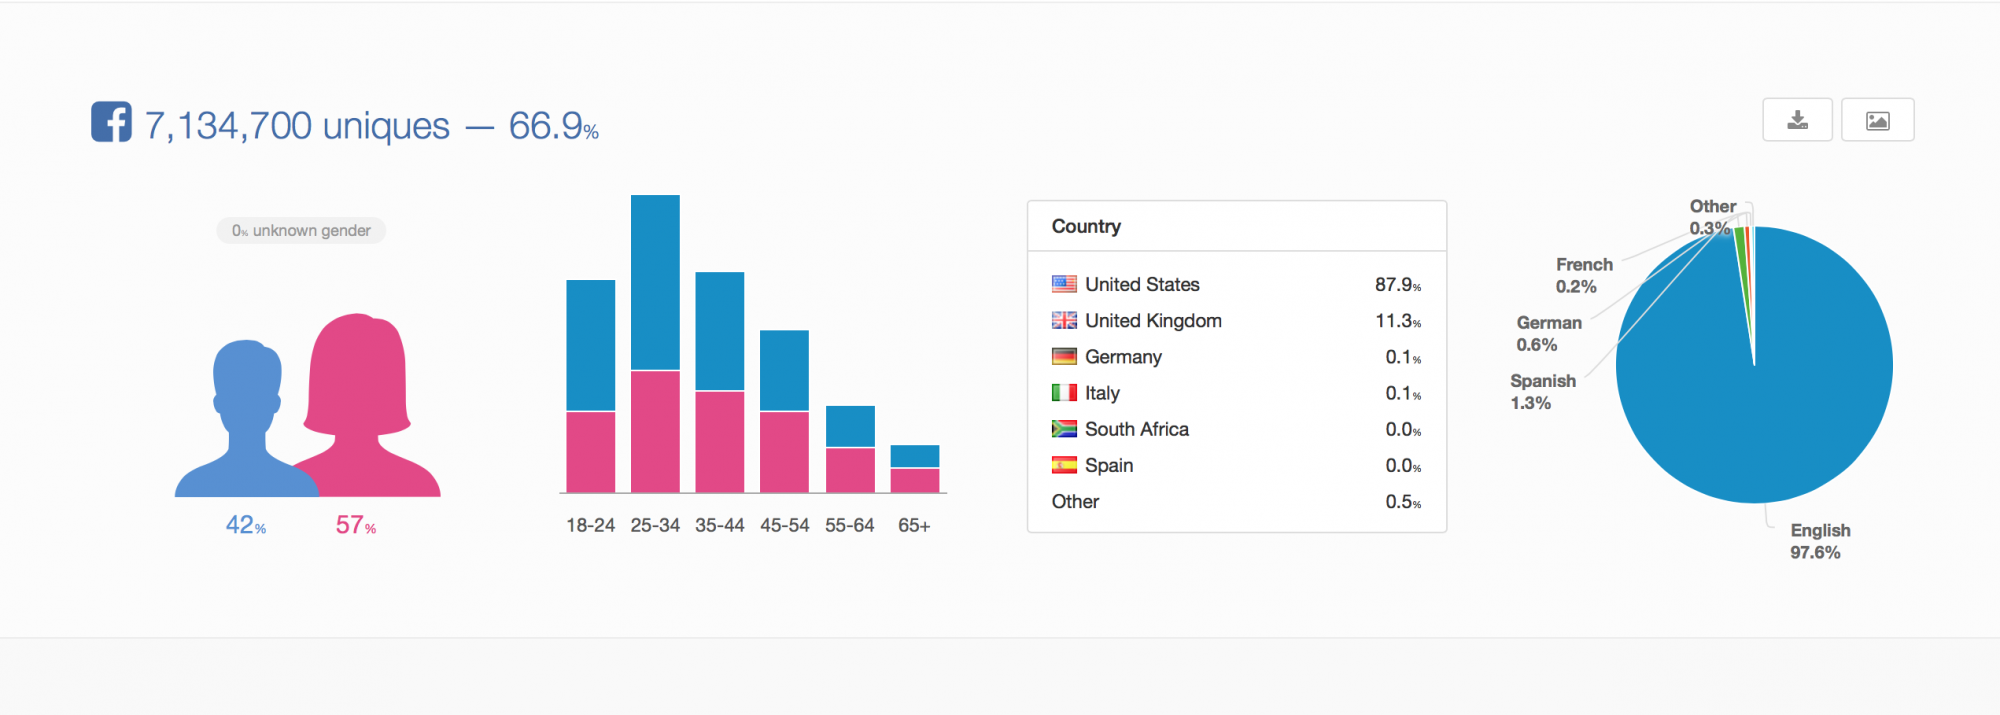This screenshot has height=715, width=2000.
Task: Click the '0% unknown gender' pill label
Action: 301,231
